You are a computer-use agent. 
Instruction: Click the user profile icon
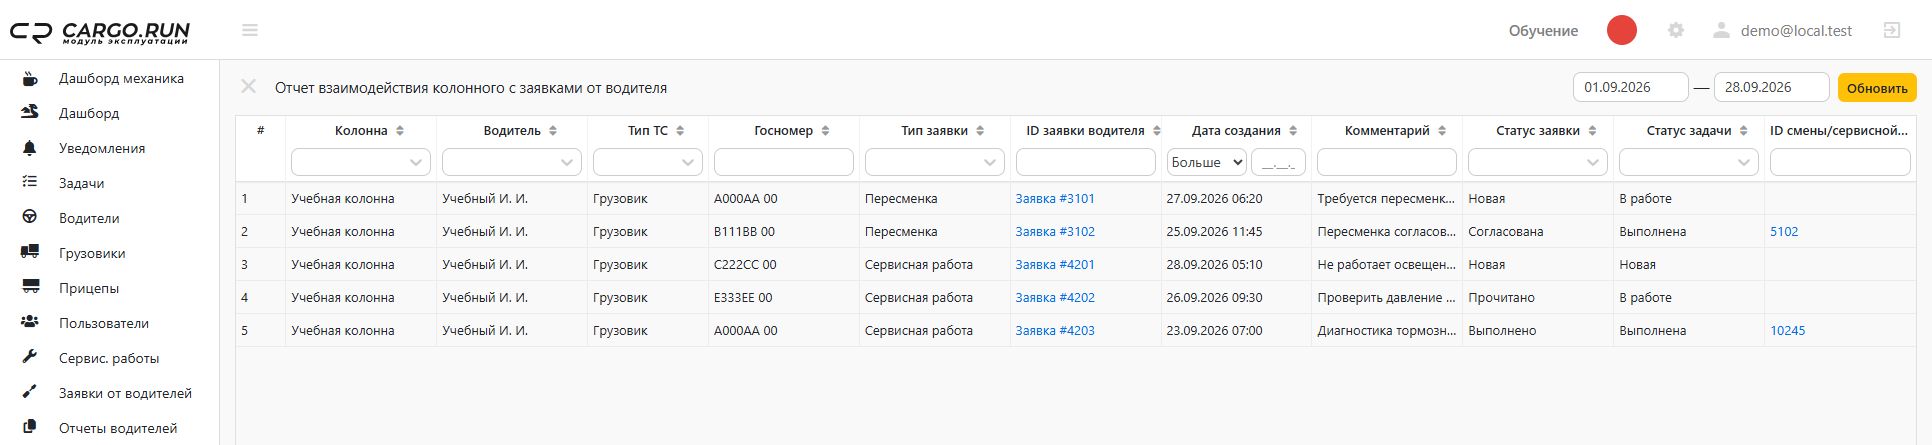(1721, 31)
